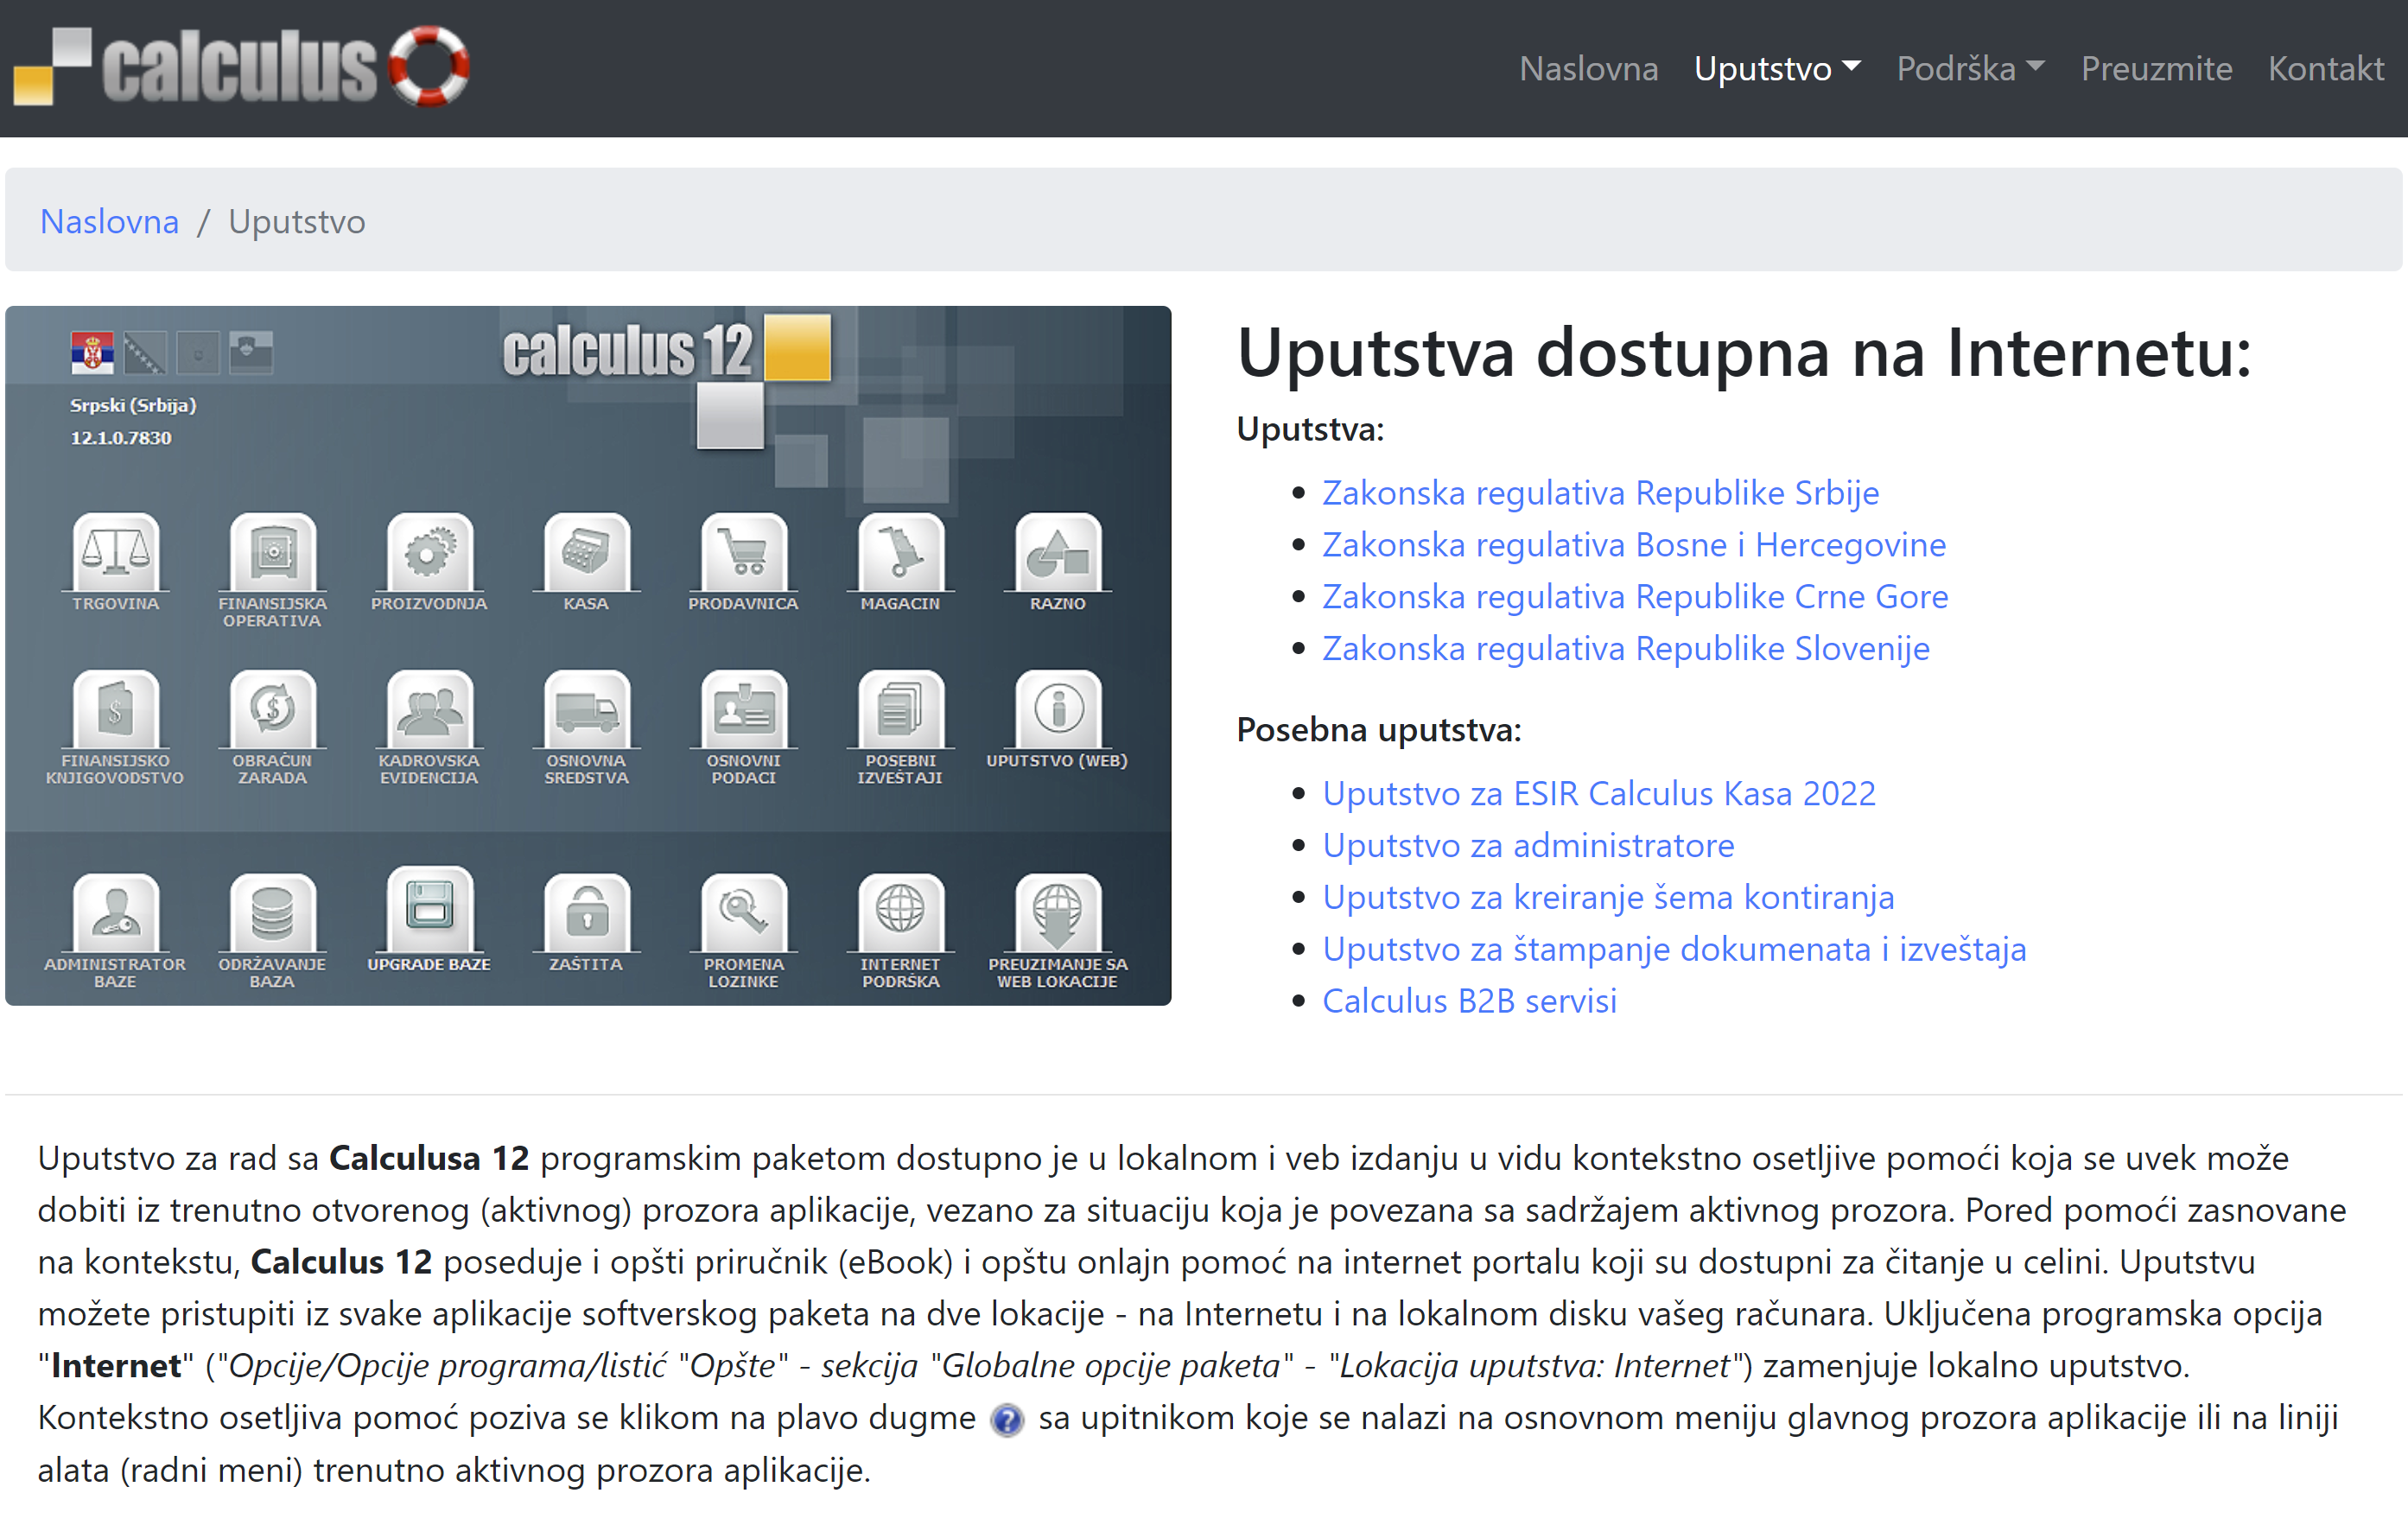Click the Naslovna breadcrumb link
The height and width of the screenshot is (1525, 2408).
(x=109, y=221)
